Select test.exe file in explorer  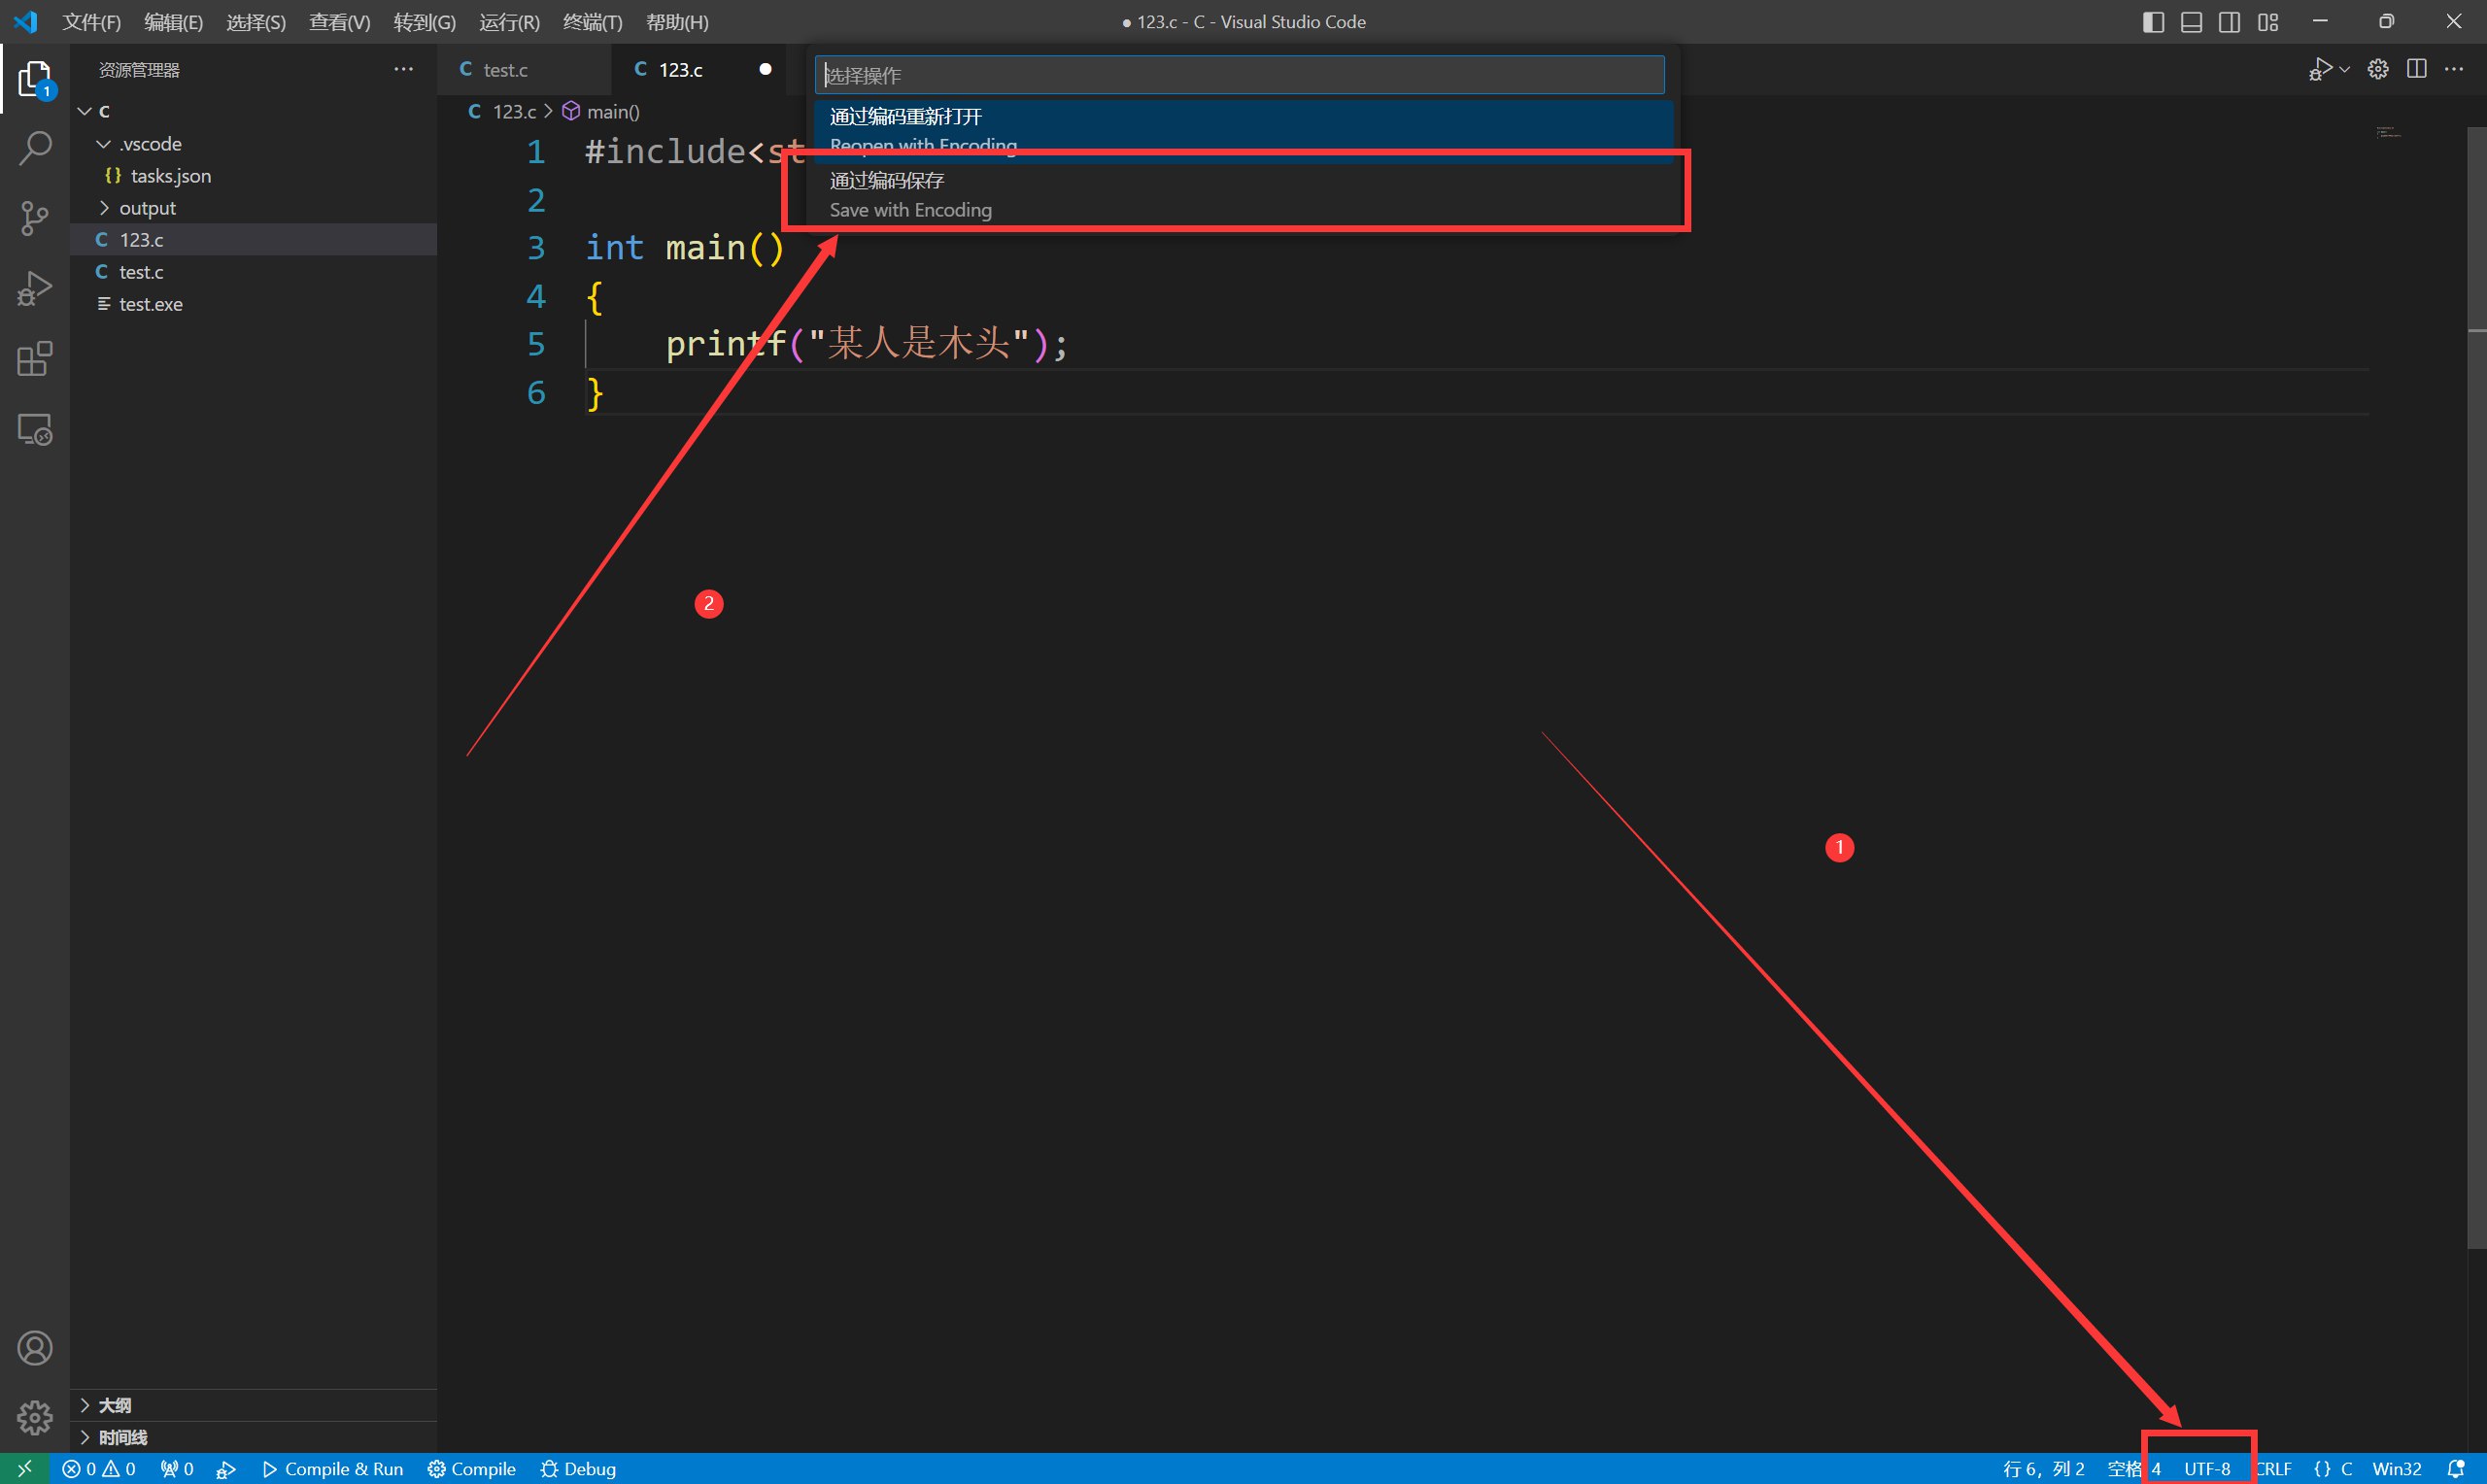253,304
